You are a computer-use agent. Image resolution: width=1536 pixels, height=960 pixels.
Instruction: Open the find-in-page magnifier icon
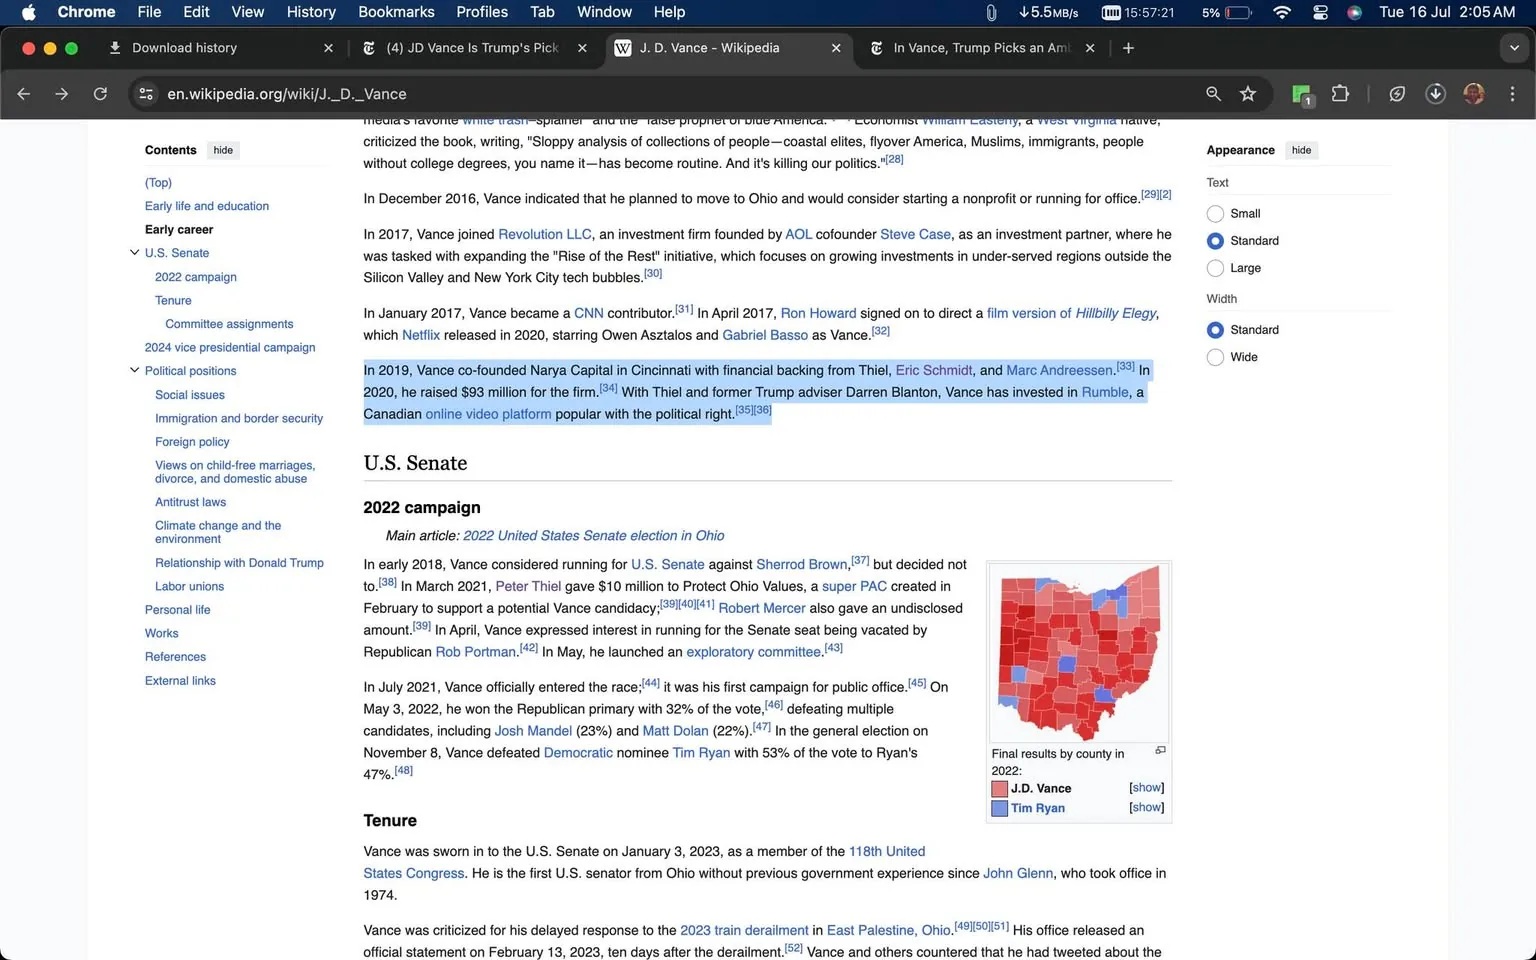(x=1212, y=93)
